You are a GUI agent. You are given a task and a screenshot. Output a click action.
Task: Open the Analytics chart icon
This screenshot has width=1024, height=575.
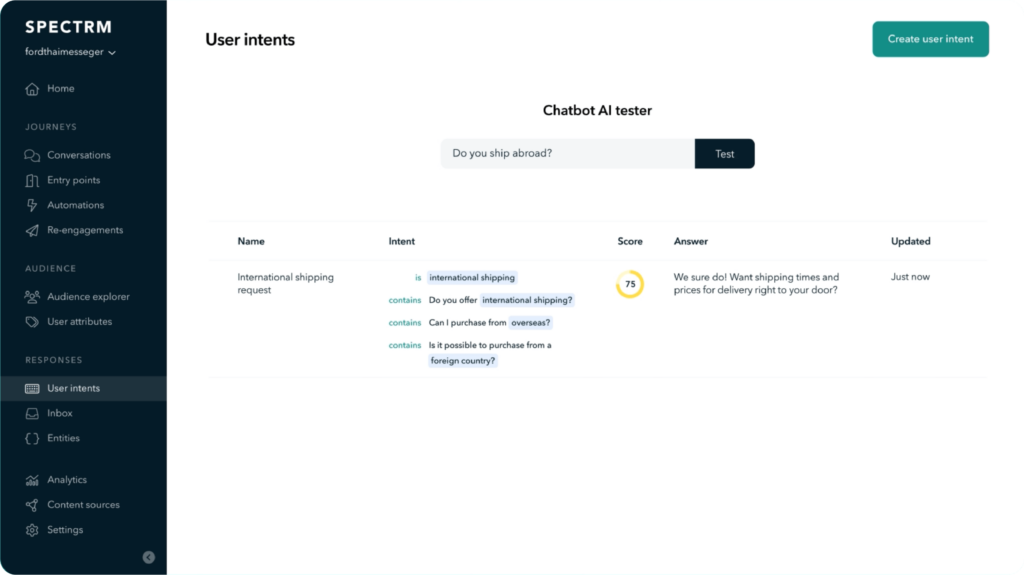click(x=32, y=480)
